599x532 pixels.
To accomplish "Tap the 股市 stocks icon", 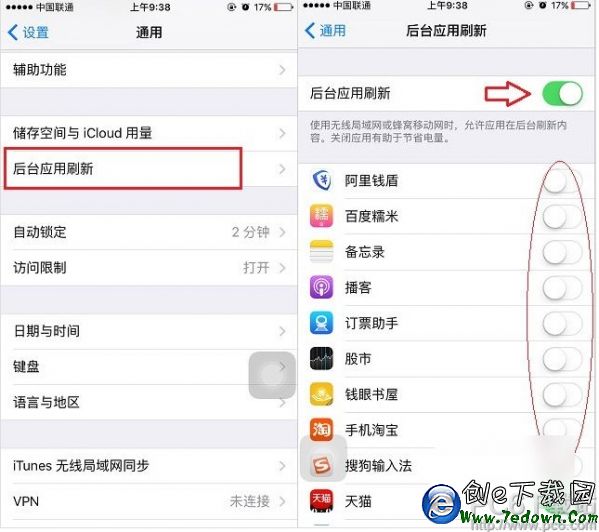I will click(x=321, y=359).
